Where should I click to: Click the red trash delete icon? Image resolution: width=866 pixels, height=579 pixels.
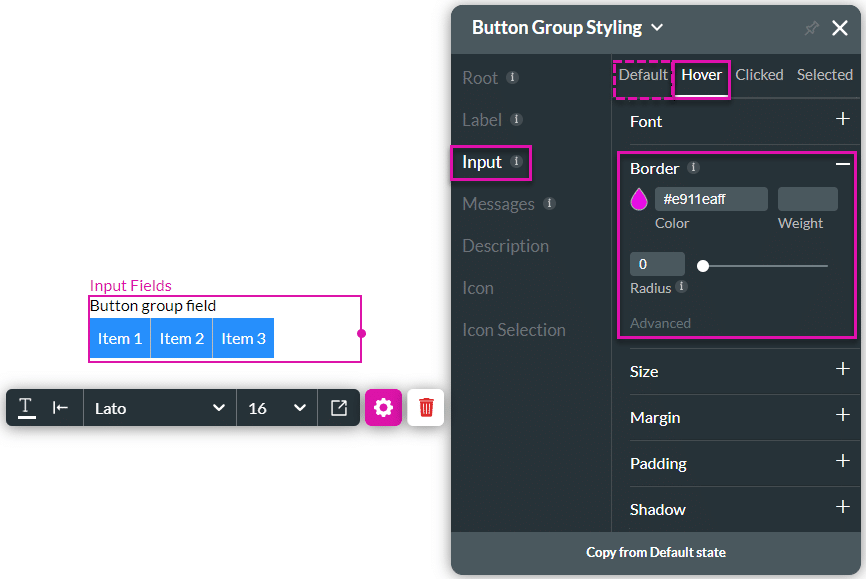point(426,408)
